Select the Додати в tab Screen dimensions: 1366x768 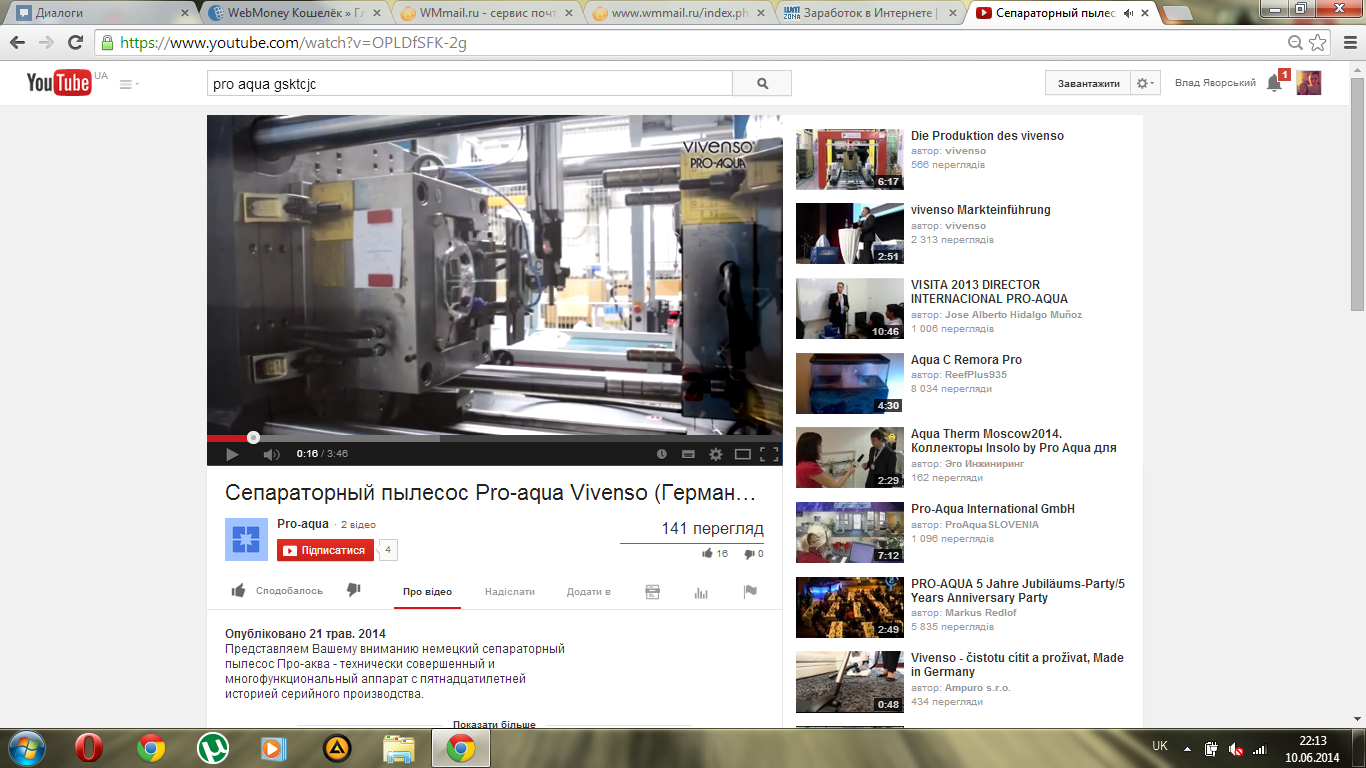(589, 592)
